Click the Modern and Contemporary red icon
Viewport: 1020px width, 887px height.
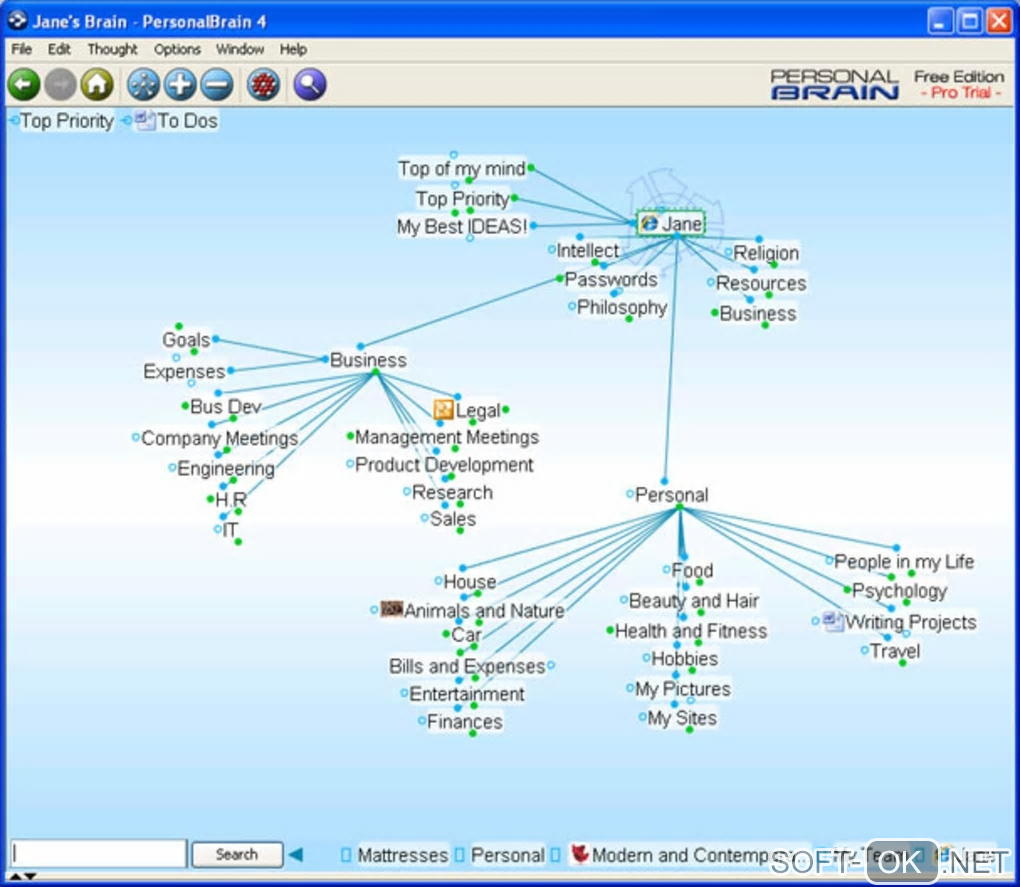point(580,853)
